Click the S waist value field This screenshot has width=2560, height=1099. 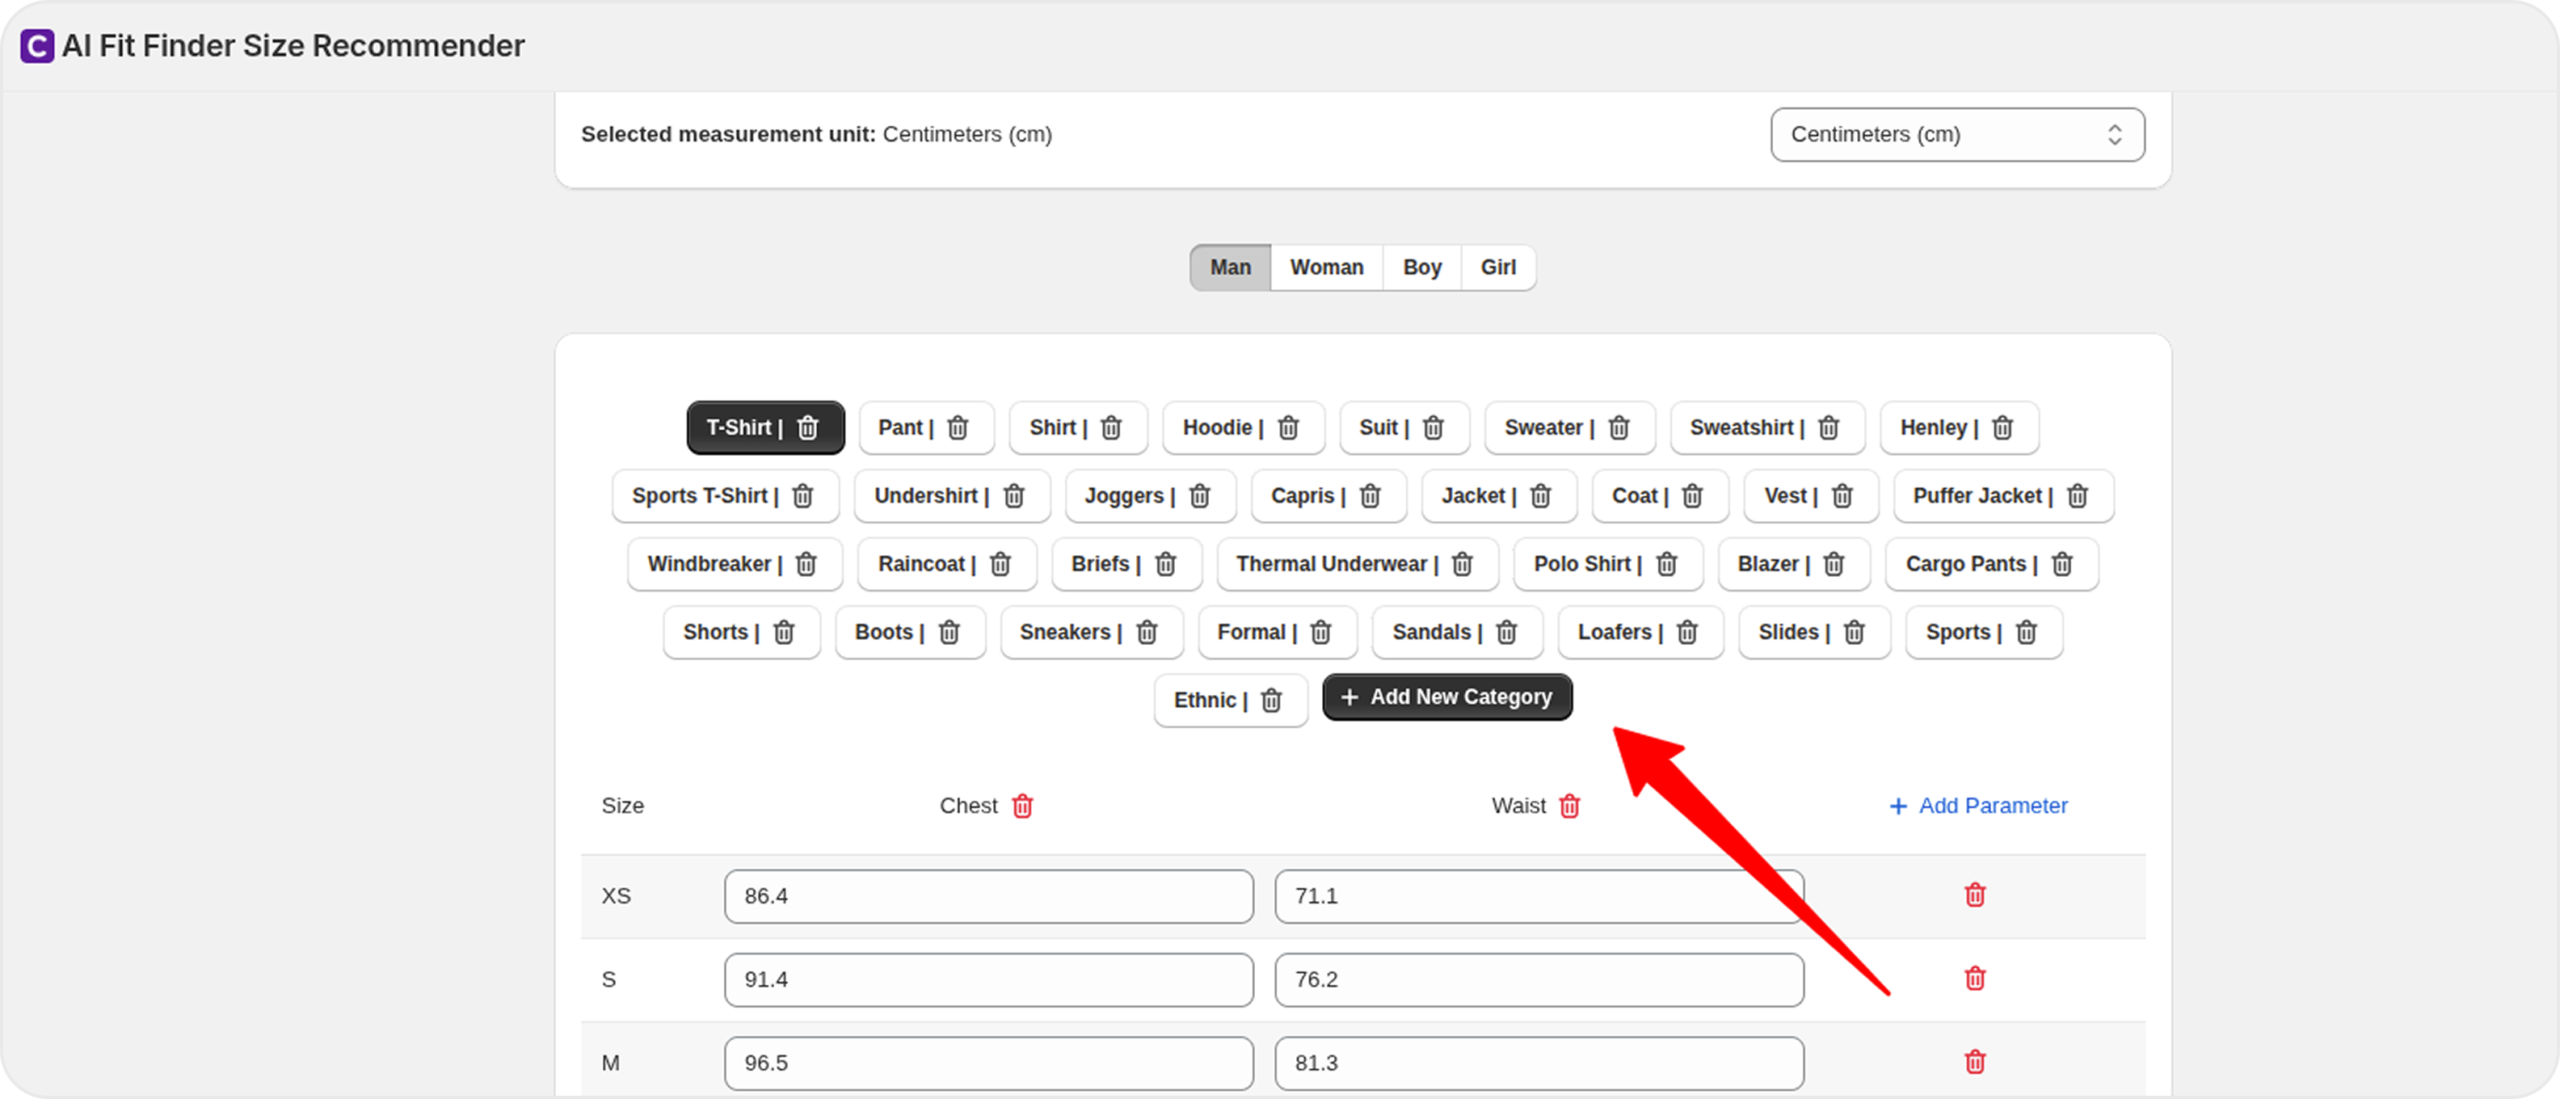[1538, 979]
